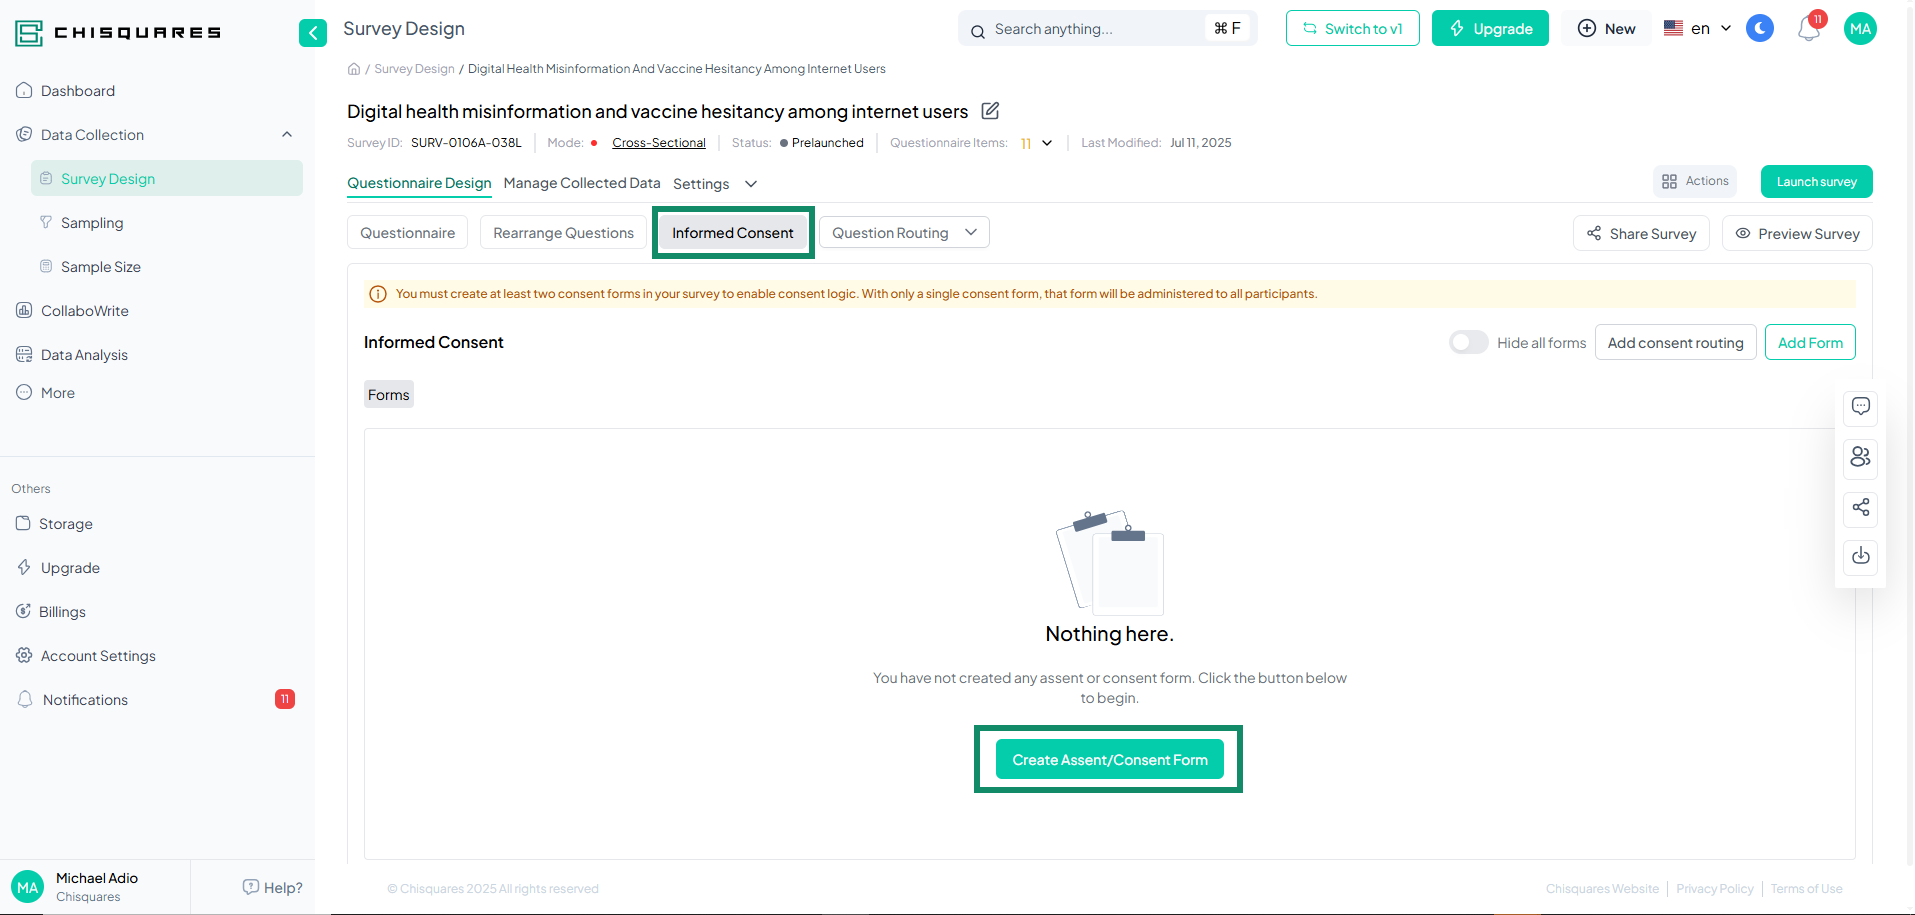Toggle the Hide all forms switch

(x=1468, y=343)
